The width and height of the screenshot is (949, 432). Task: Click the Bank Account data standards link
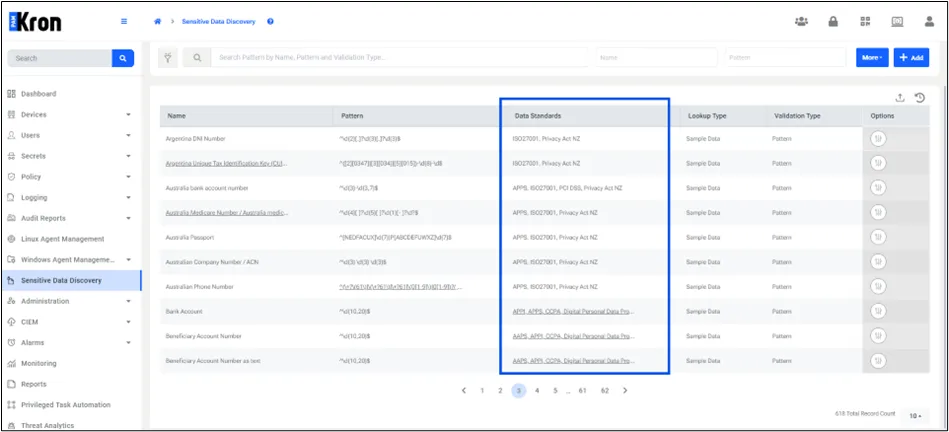[x=573, y=312]
